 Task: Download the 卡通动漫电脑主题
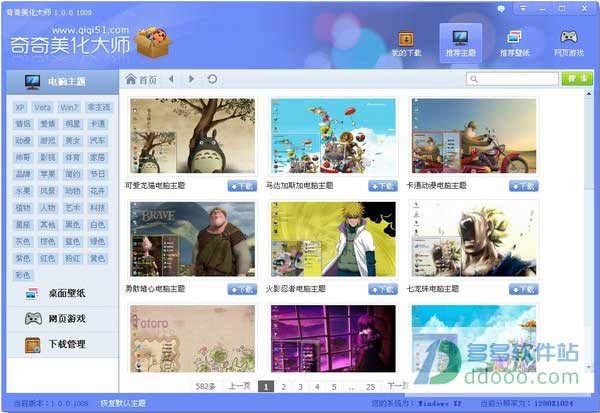(524, 186)
